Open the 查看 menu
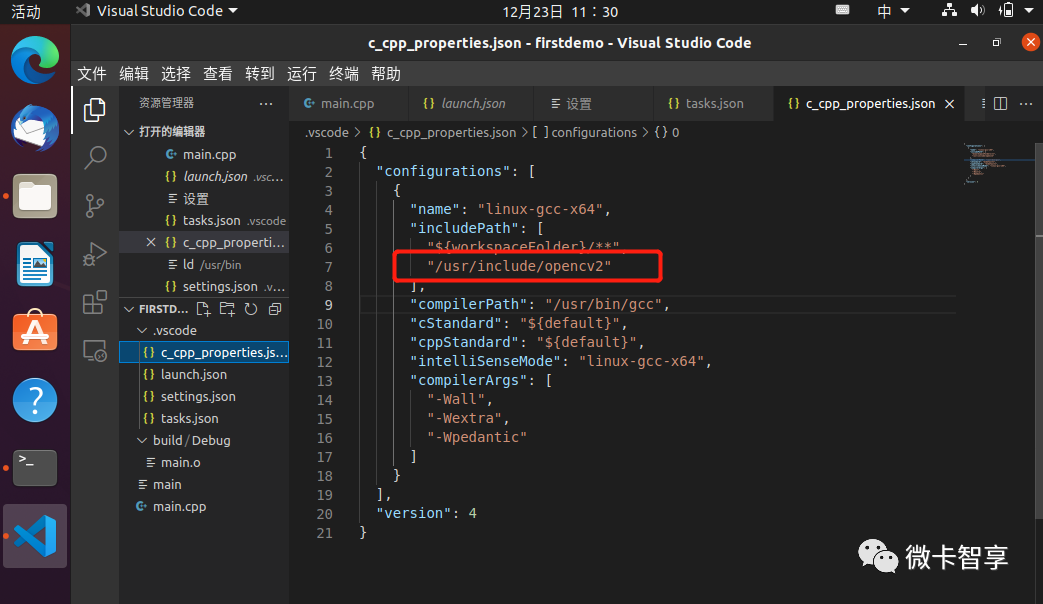The width and height of the screenshot is (1043, 604). click(218, 73)
